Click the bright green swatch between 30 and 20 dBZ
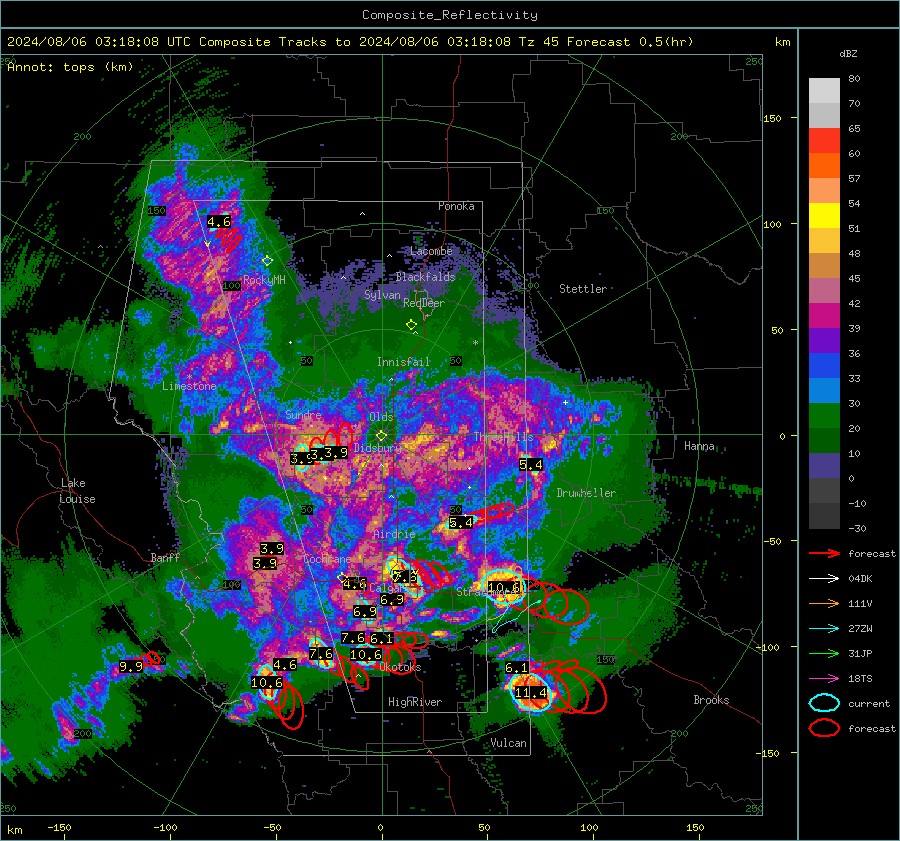 tap(824, 416)
